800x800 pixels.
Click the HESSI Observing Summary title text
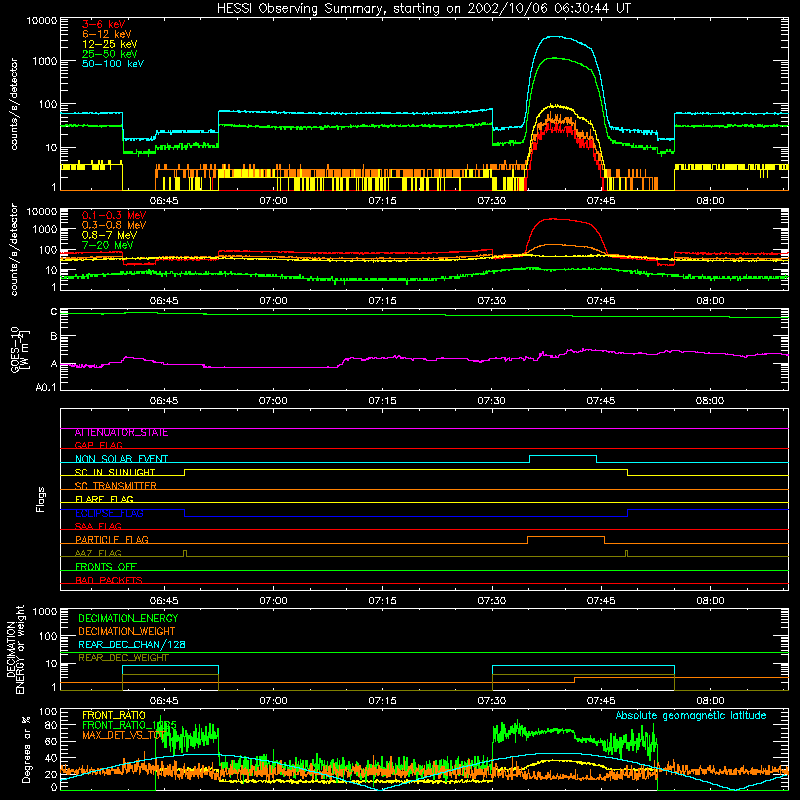coord(423,9)
